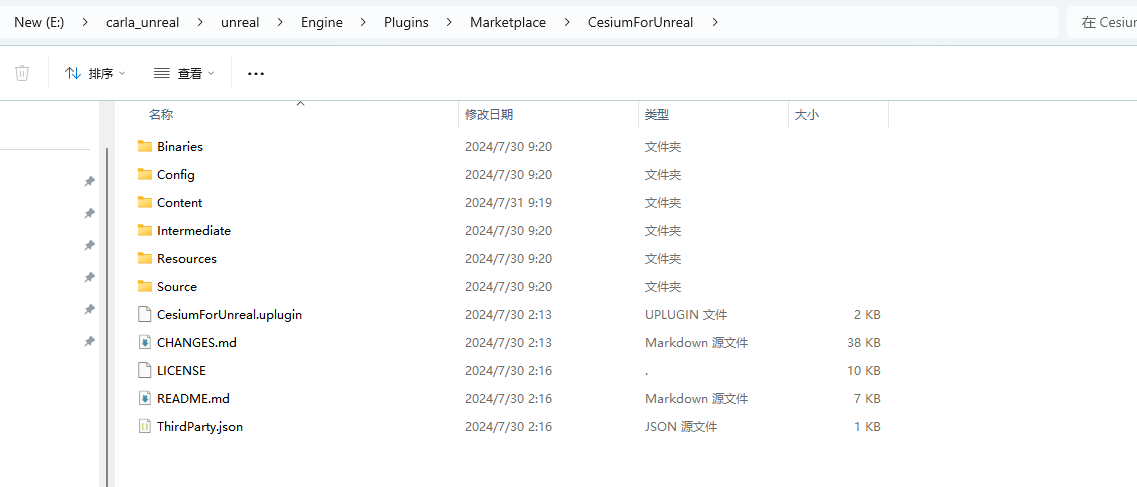
Task: Click the delete trash can icon
Action: coord(22,73)
